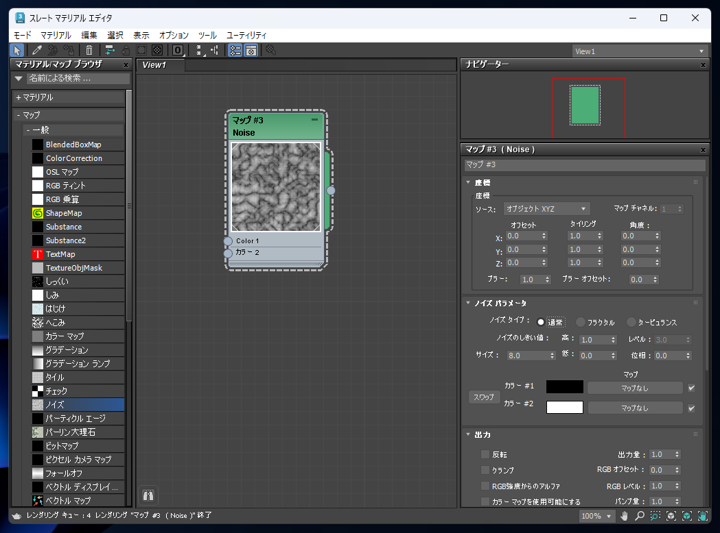Screen dimensions: 720x533
Task: Open the カラー #1 black color swatch
Action: click(x=564, y=387)
